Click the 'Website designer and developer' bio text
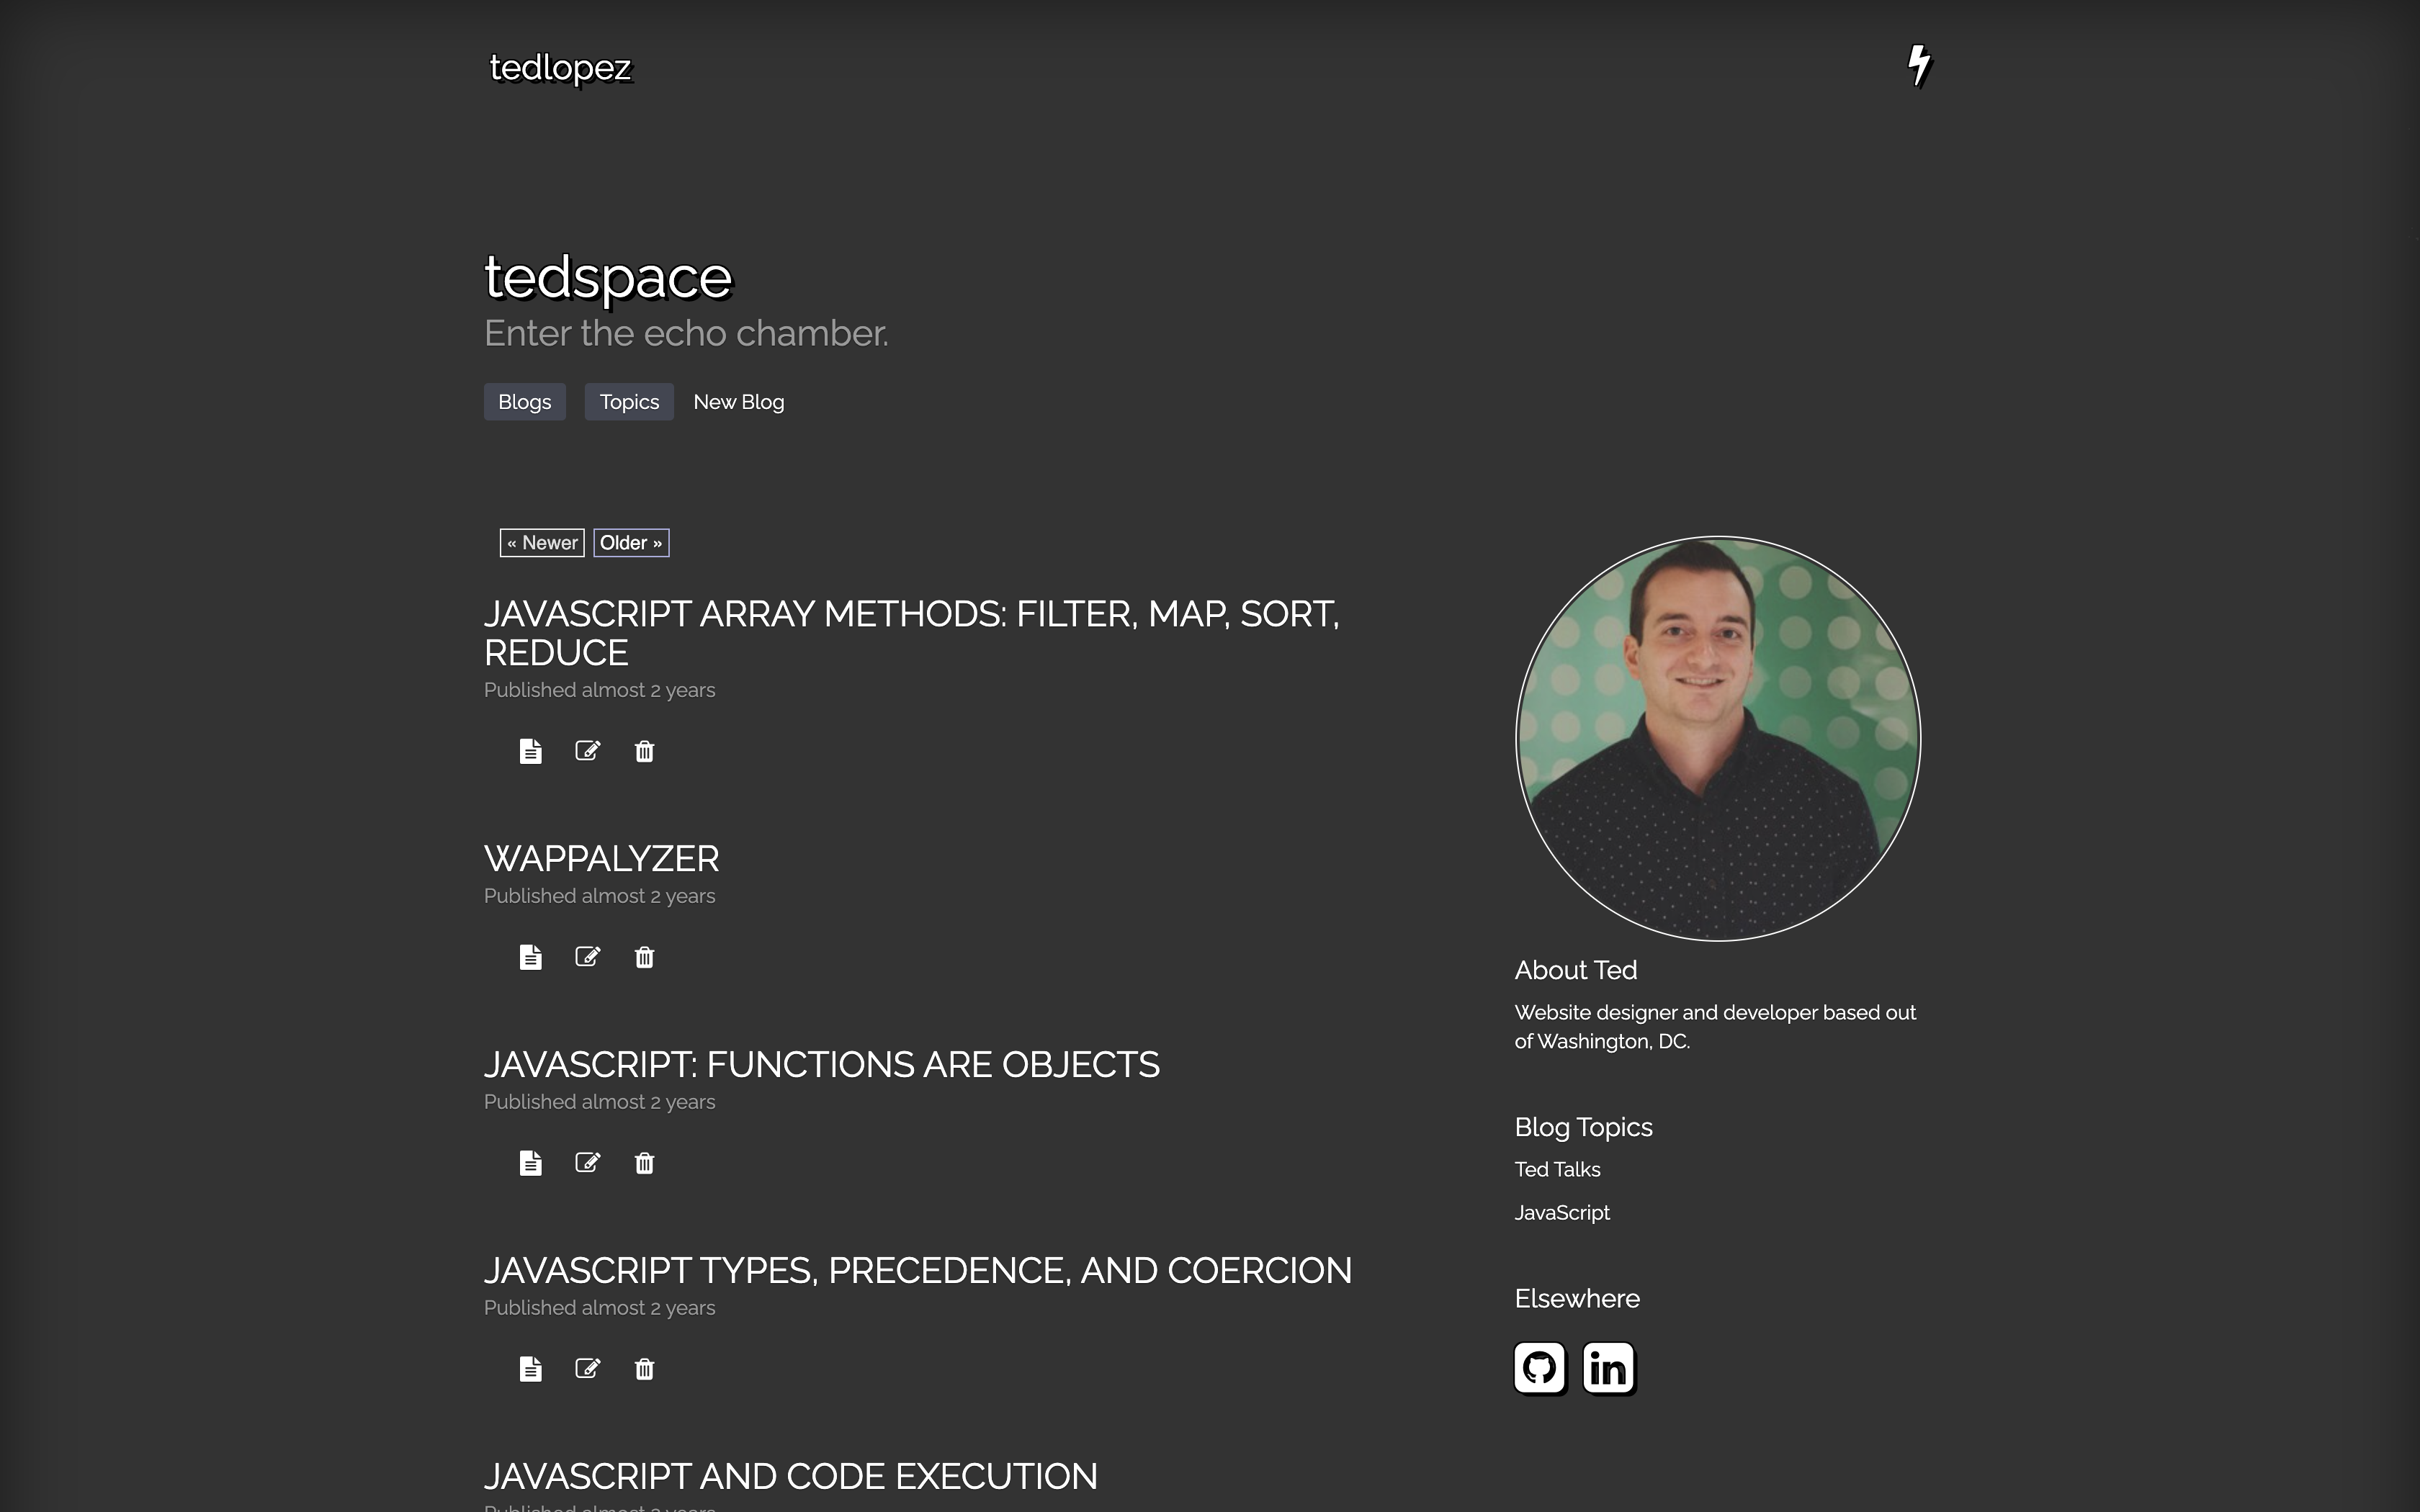The image size is (2420, 1512). (x=1715, y=1027)
